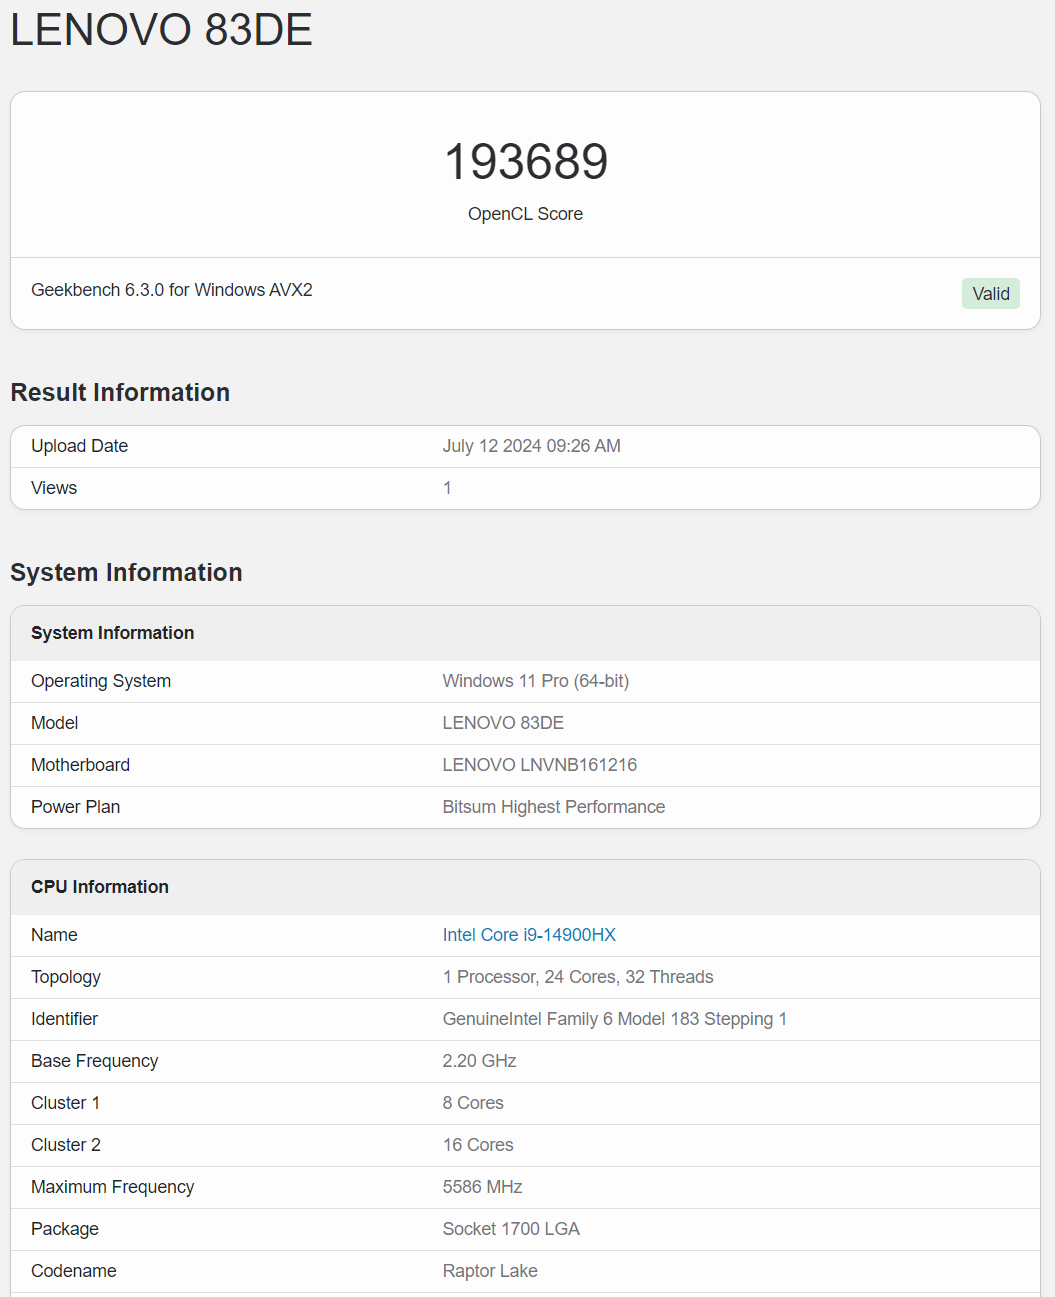
Task: Click the Power Plan label
Action: (75, 807)
